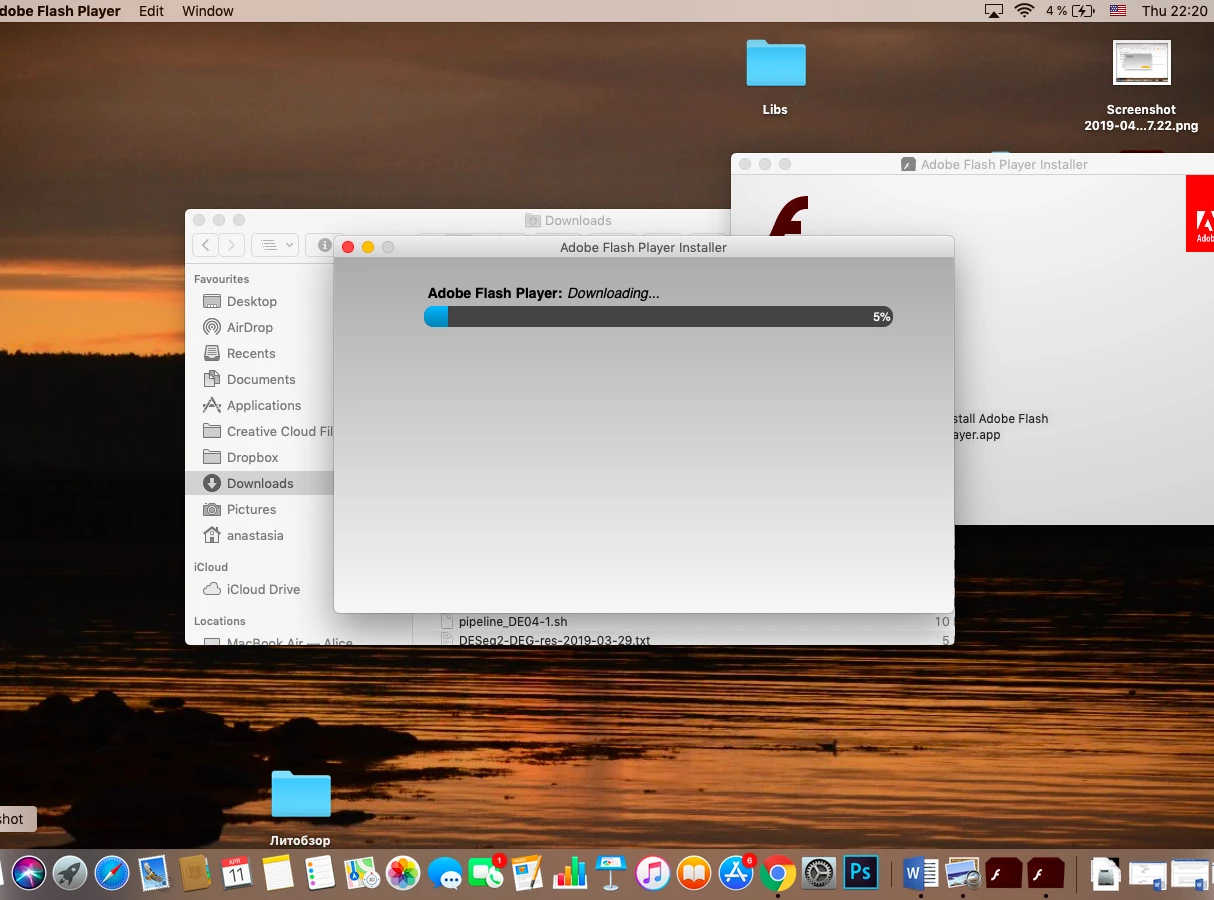Open Reminders in the Dock
The image size is (1214, 900).
pyautogui.click(x=319, y=873)
